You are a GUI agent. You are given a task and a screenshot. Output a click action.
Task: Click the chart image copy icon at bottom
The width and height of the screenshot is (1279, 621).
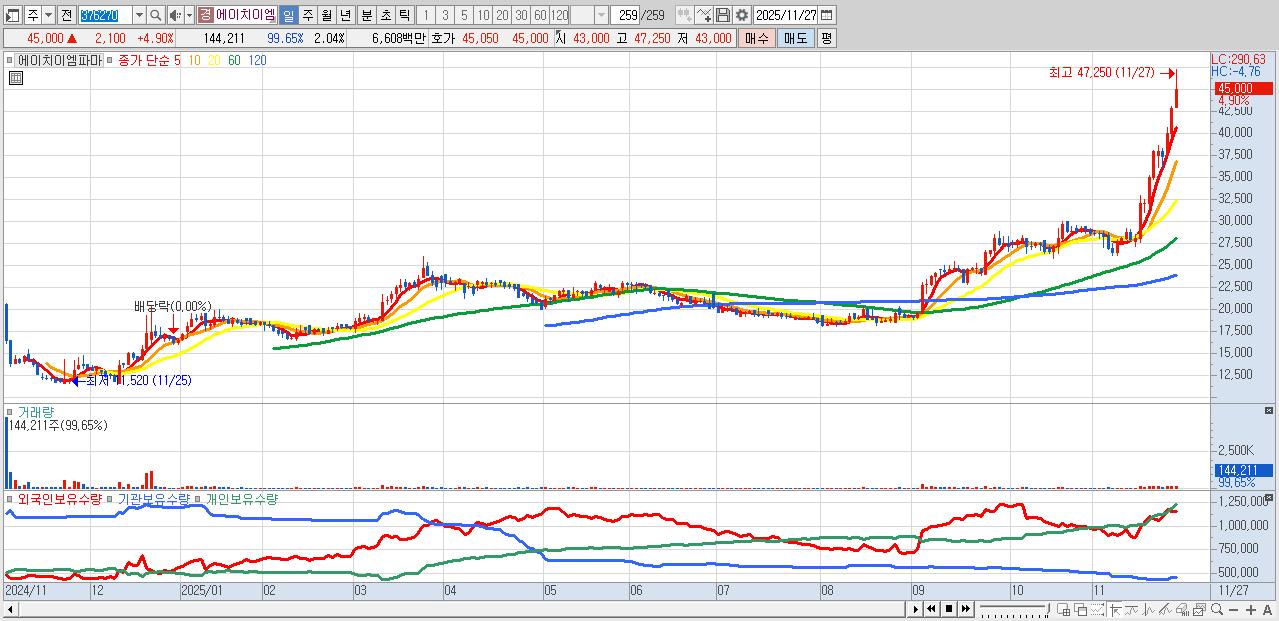tap(1199, 610)
